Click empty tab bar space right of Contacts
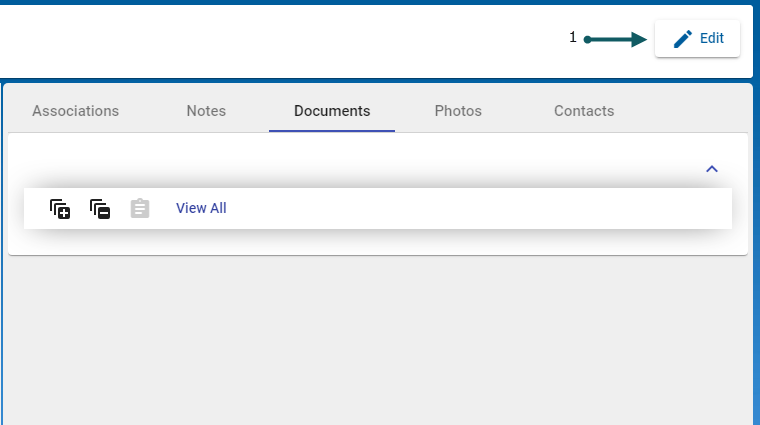Image resolution: width=760 pixels, height=425 pixels. (x=690, y=111)
